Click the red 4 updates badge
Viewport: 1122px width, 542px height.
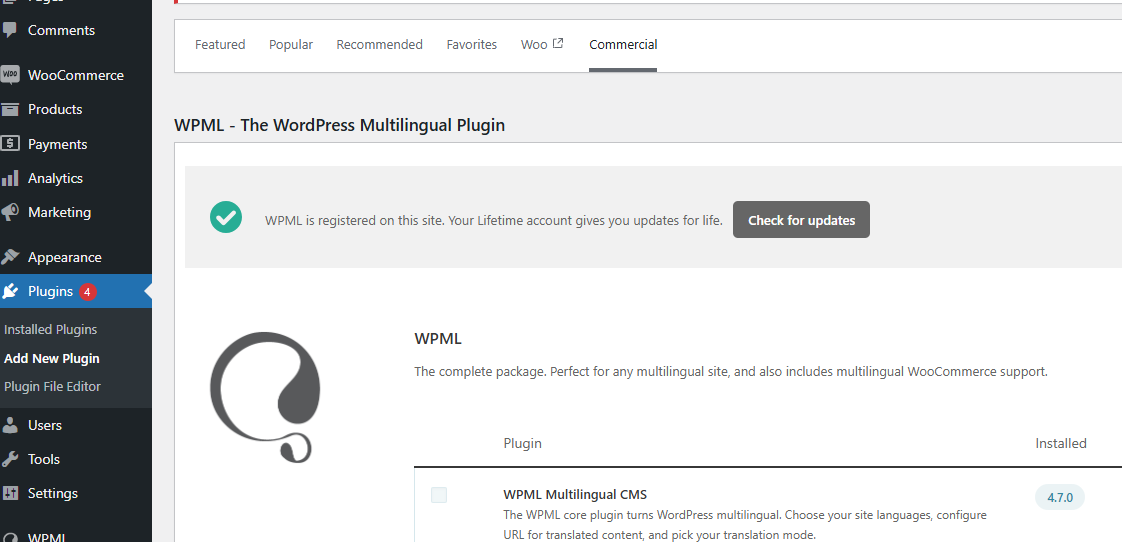click(x=88, y=291)
